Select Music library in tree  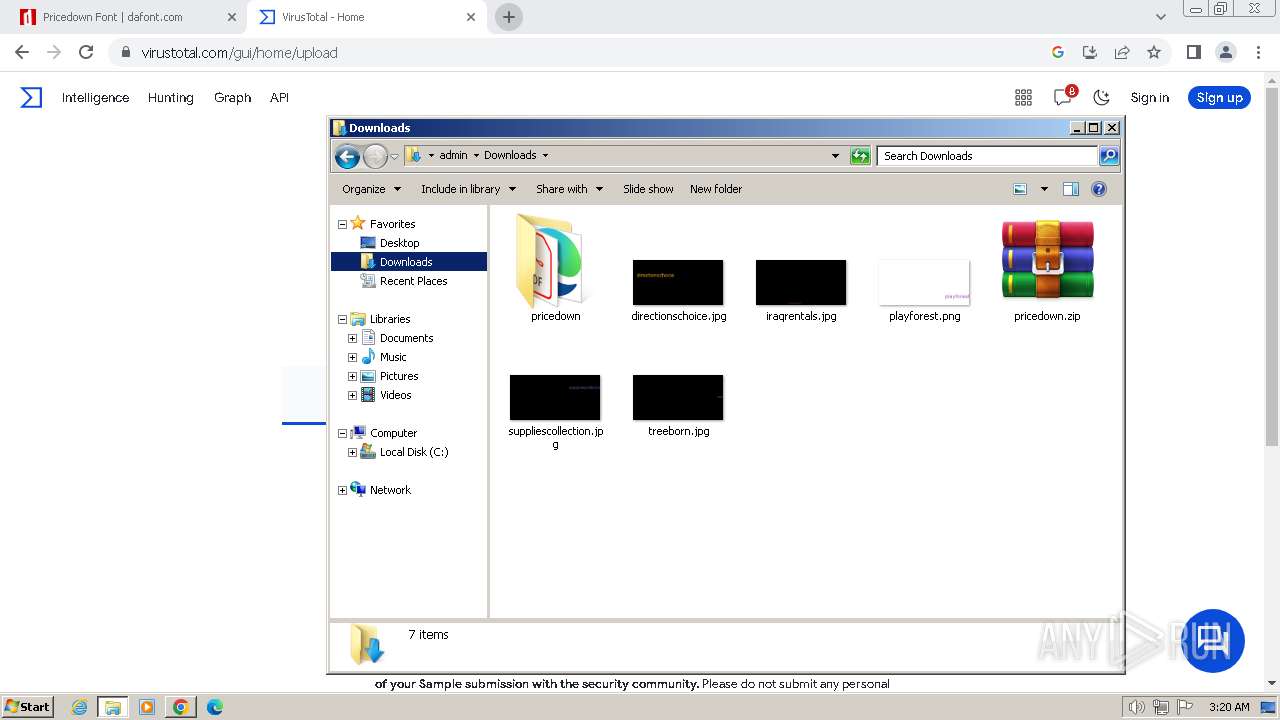point(393,357)
